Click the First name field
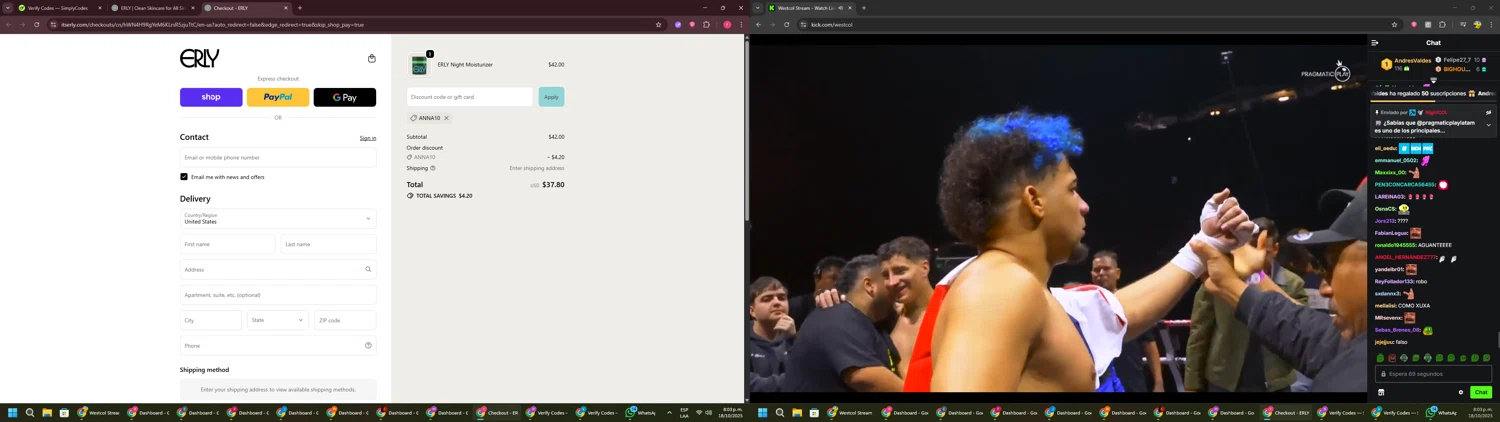 click(227, 244)
